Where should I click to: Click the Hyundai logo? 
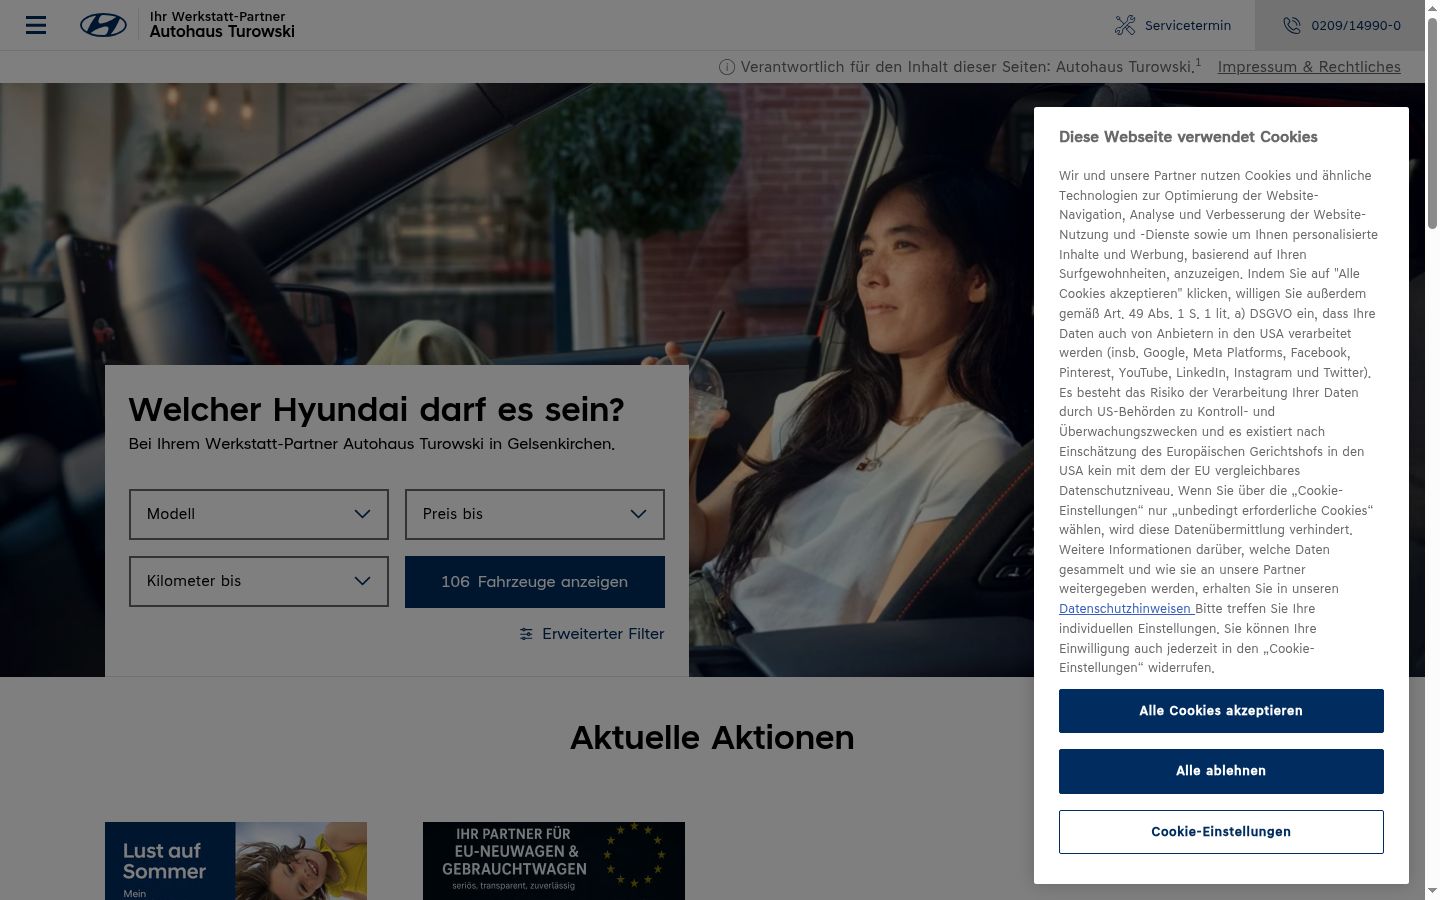coord(103,25)
